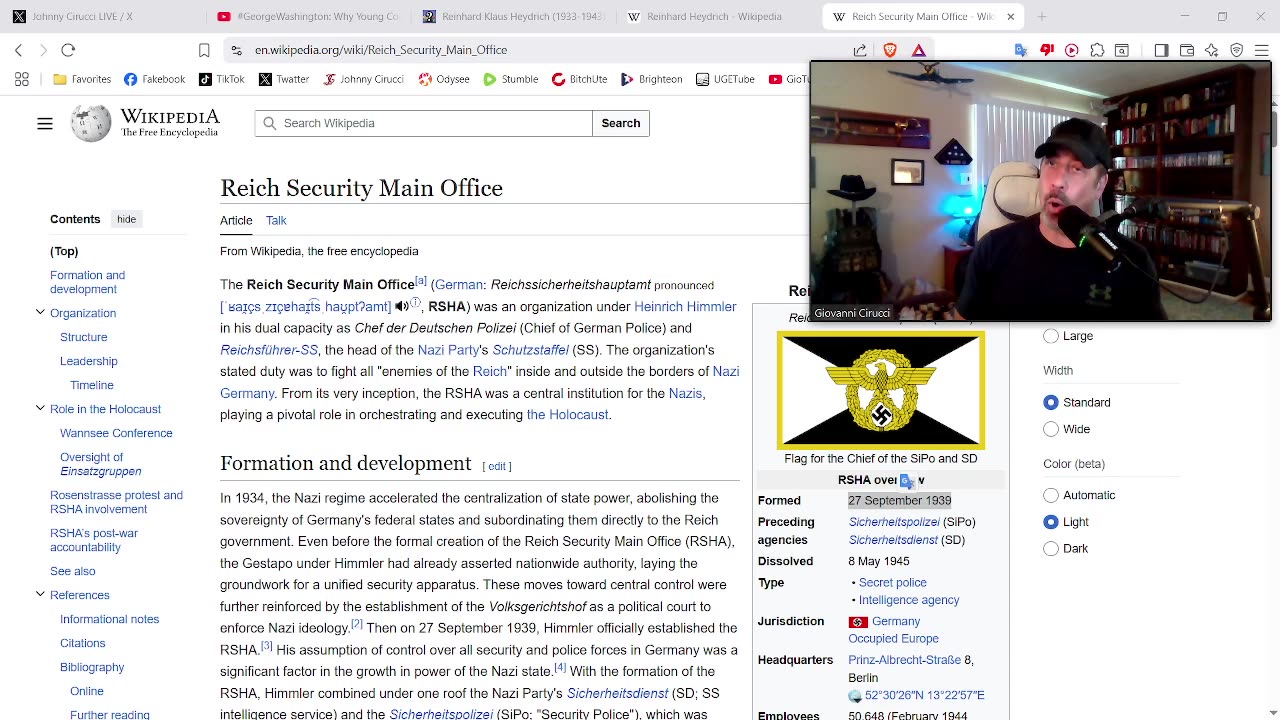This screenshot has width=1280, height=720.
Task: Select Automatic color radio button
Action: 1051,495
